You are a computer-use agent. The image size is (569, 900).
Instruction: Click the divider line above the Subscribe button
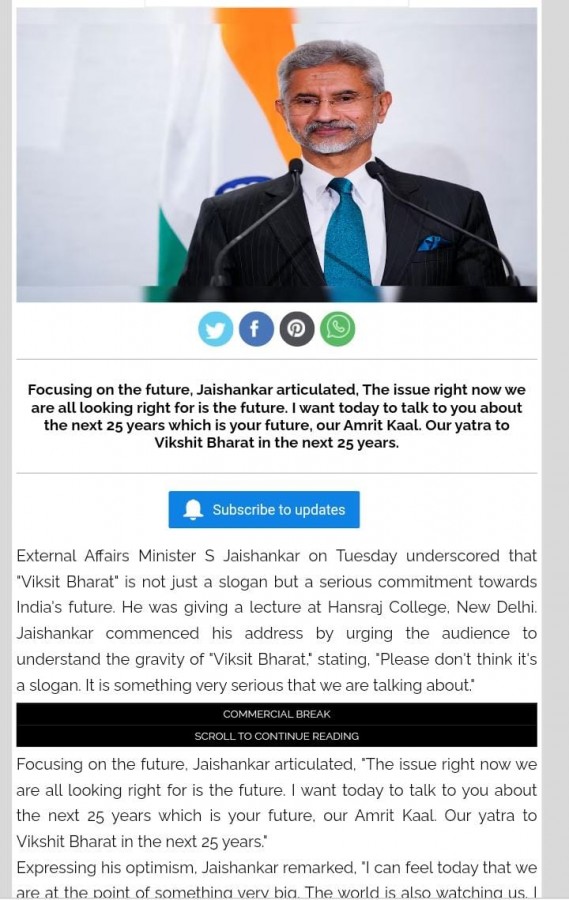click(276, 474)
